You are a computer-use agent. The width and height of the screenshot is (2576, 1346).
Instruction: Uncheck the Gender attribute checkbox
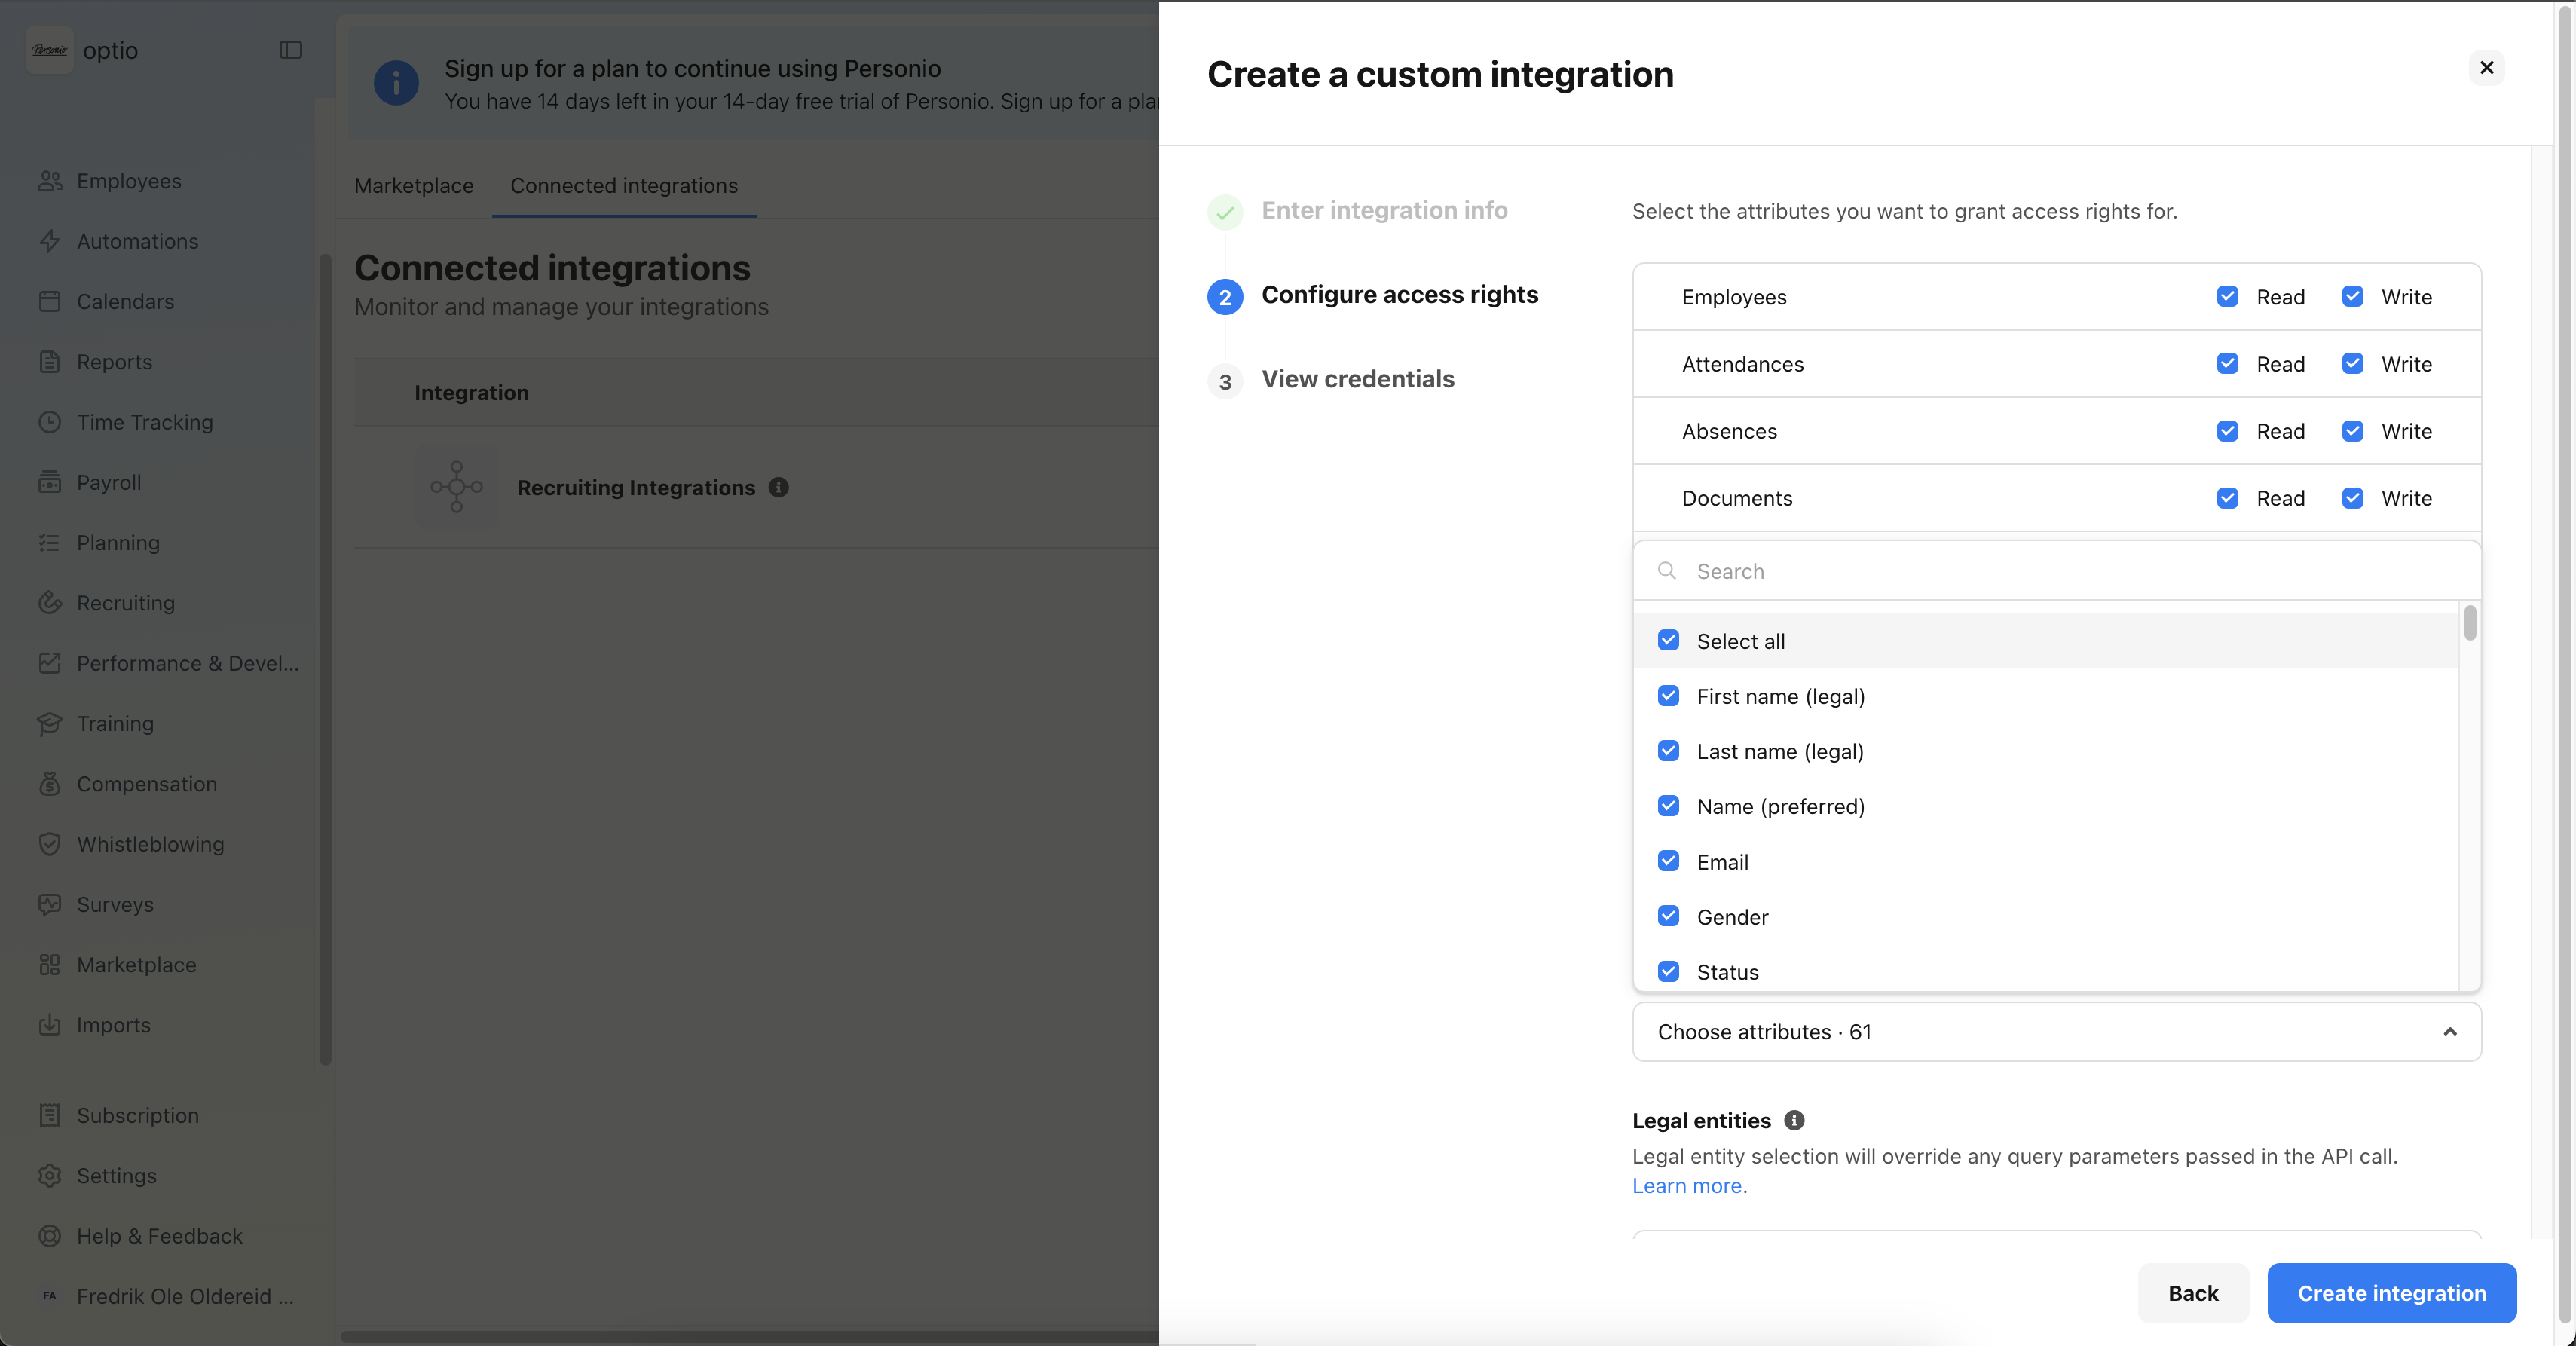point(1668,917)
